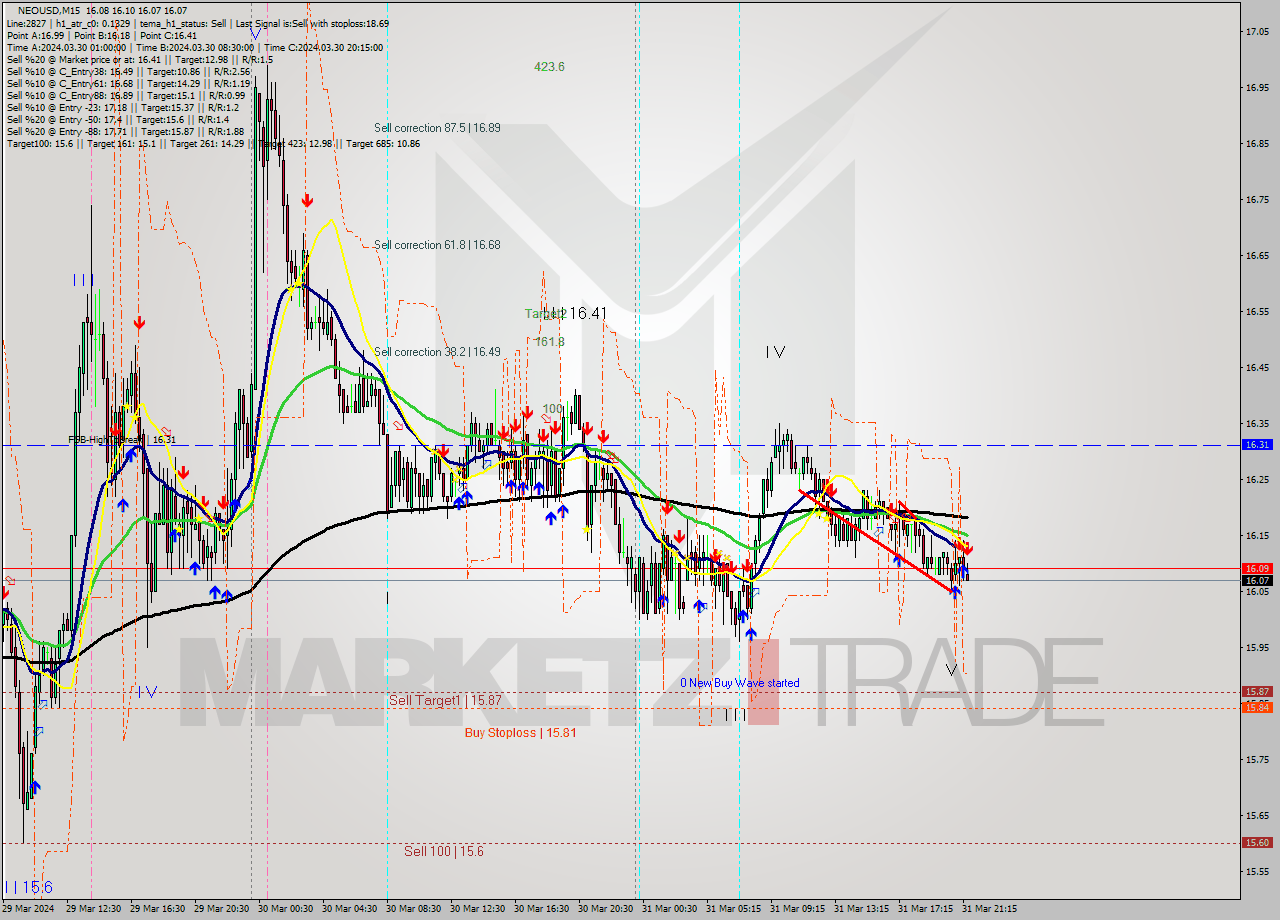Click the 17.05 price axis value

[x=1256, y=32]
